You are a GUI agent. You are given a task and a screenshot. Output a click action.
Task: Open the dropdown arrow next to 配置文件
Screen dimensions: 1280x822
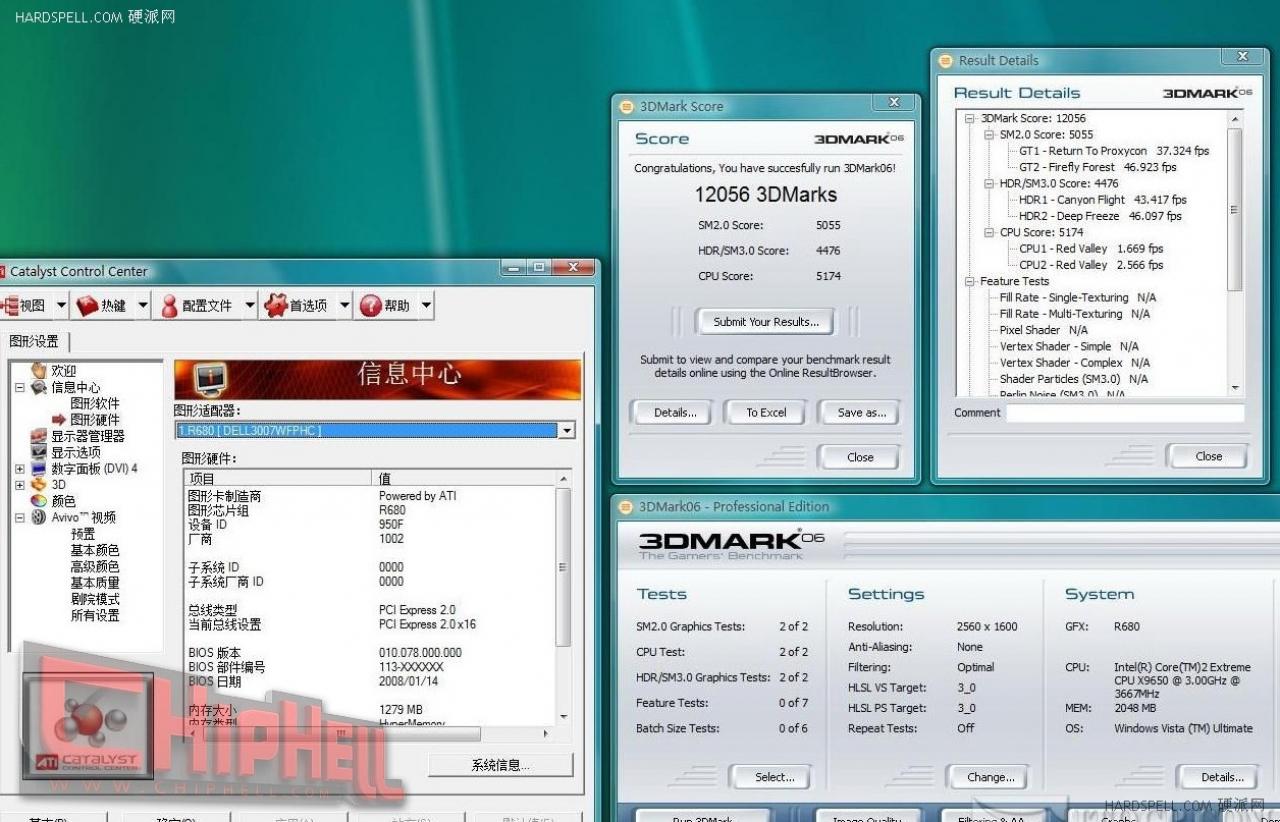pos(249,306)
